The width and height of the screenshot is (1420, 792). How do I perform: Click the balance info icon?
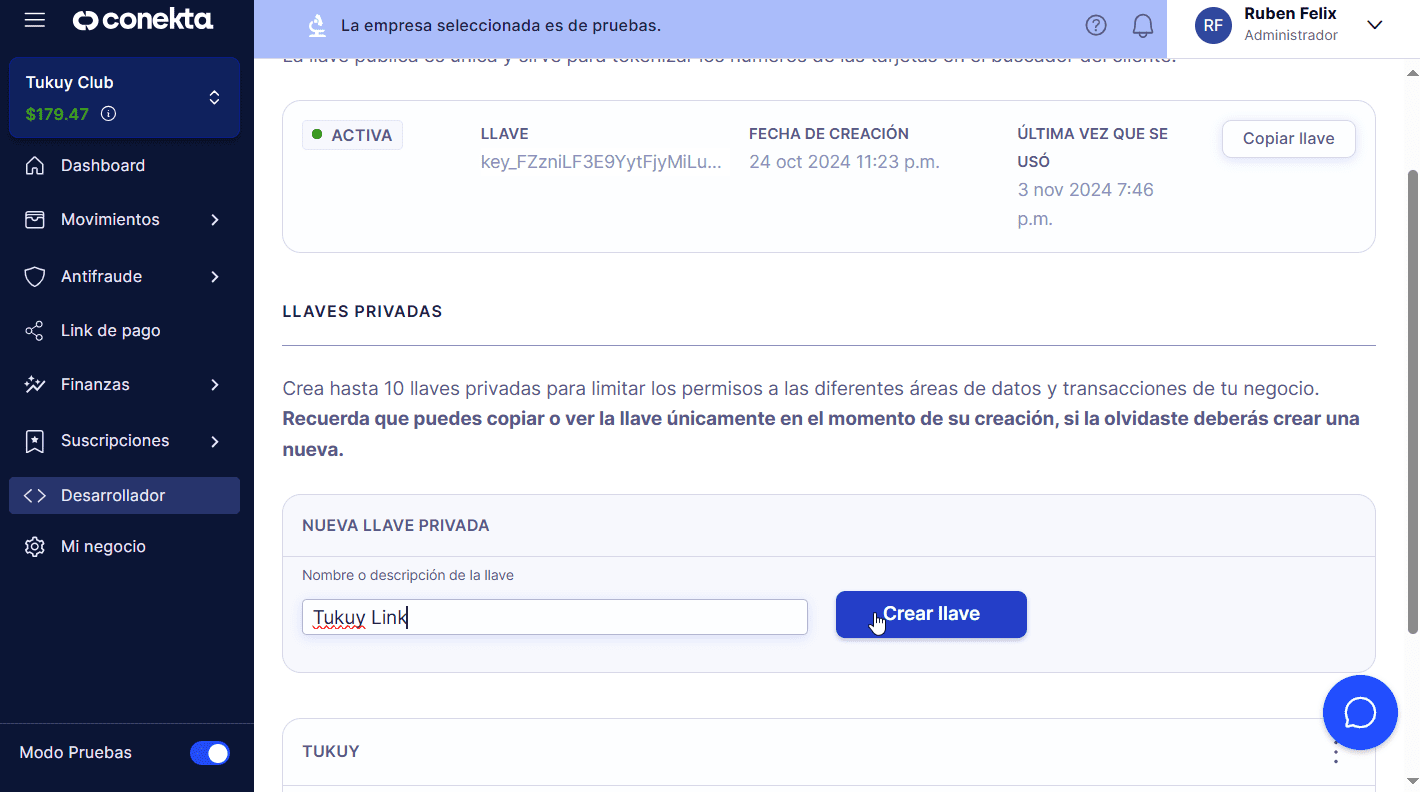(109, 114)
